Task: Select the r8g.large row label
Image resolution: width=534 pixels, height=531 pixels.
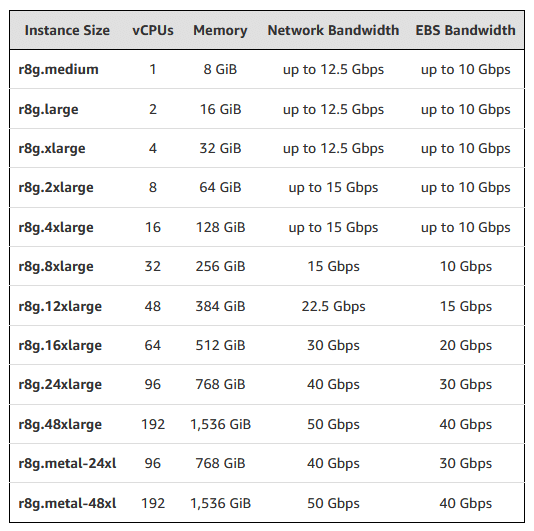Action: [x=48, y=110]
